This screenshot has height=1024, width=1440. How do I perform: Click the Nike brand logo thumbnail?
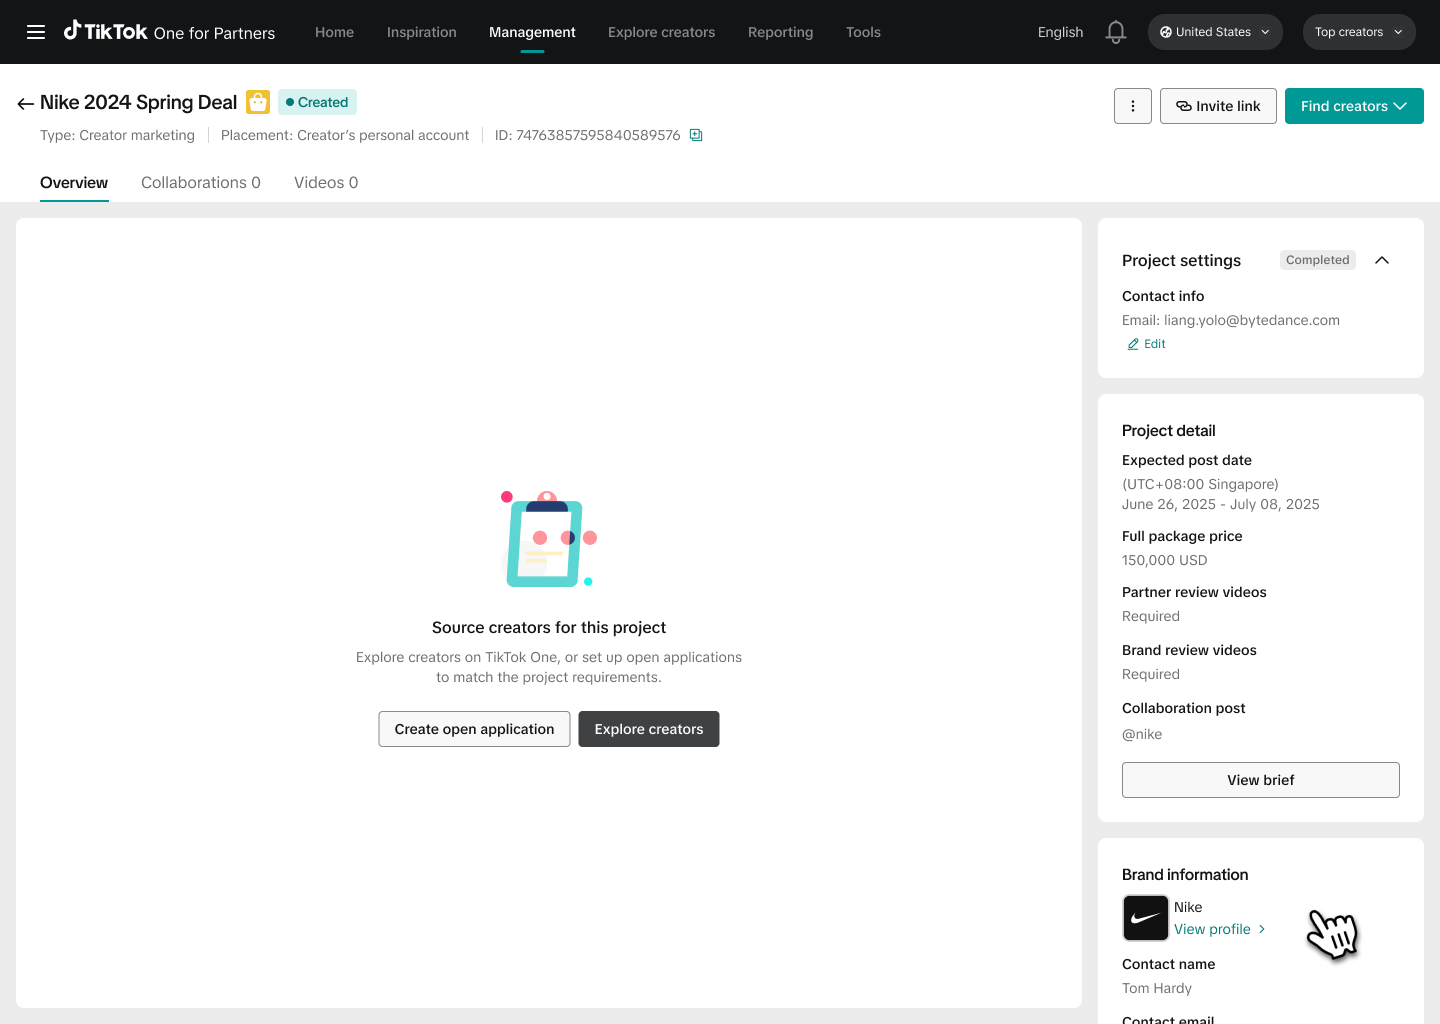1146,918
